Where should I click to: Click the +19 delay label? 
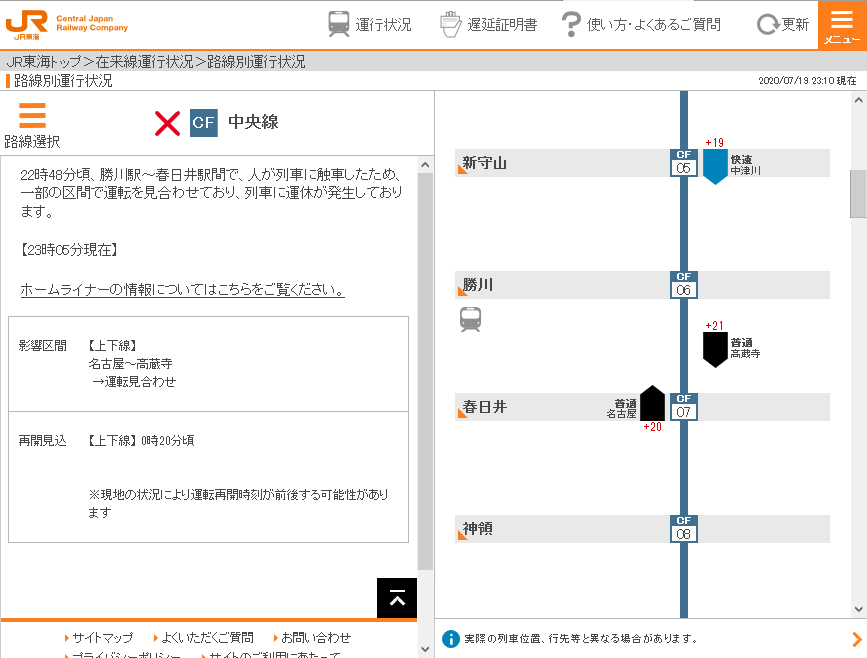point(714,143)
